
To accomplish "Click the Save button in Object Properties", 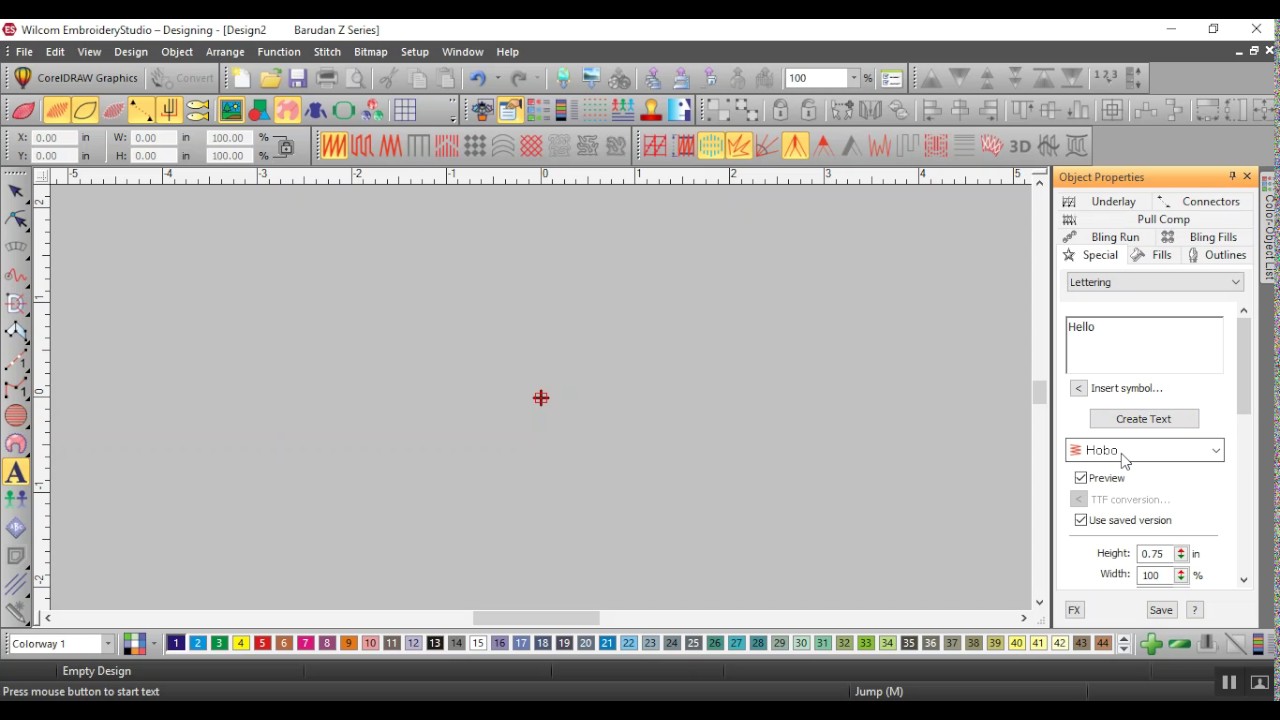I will (1161, 610).
